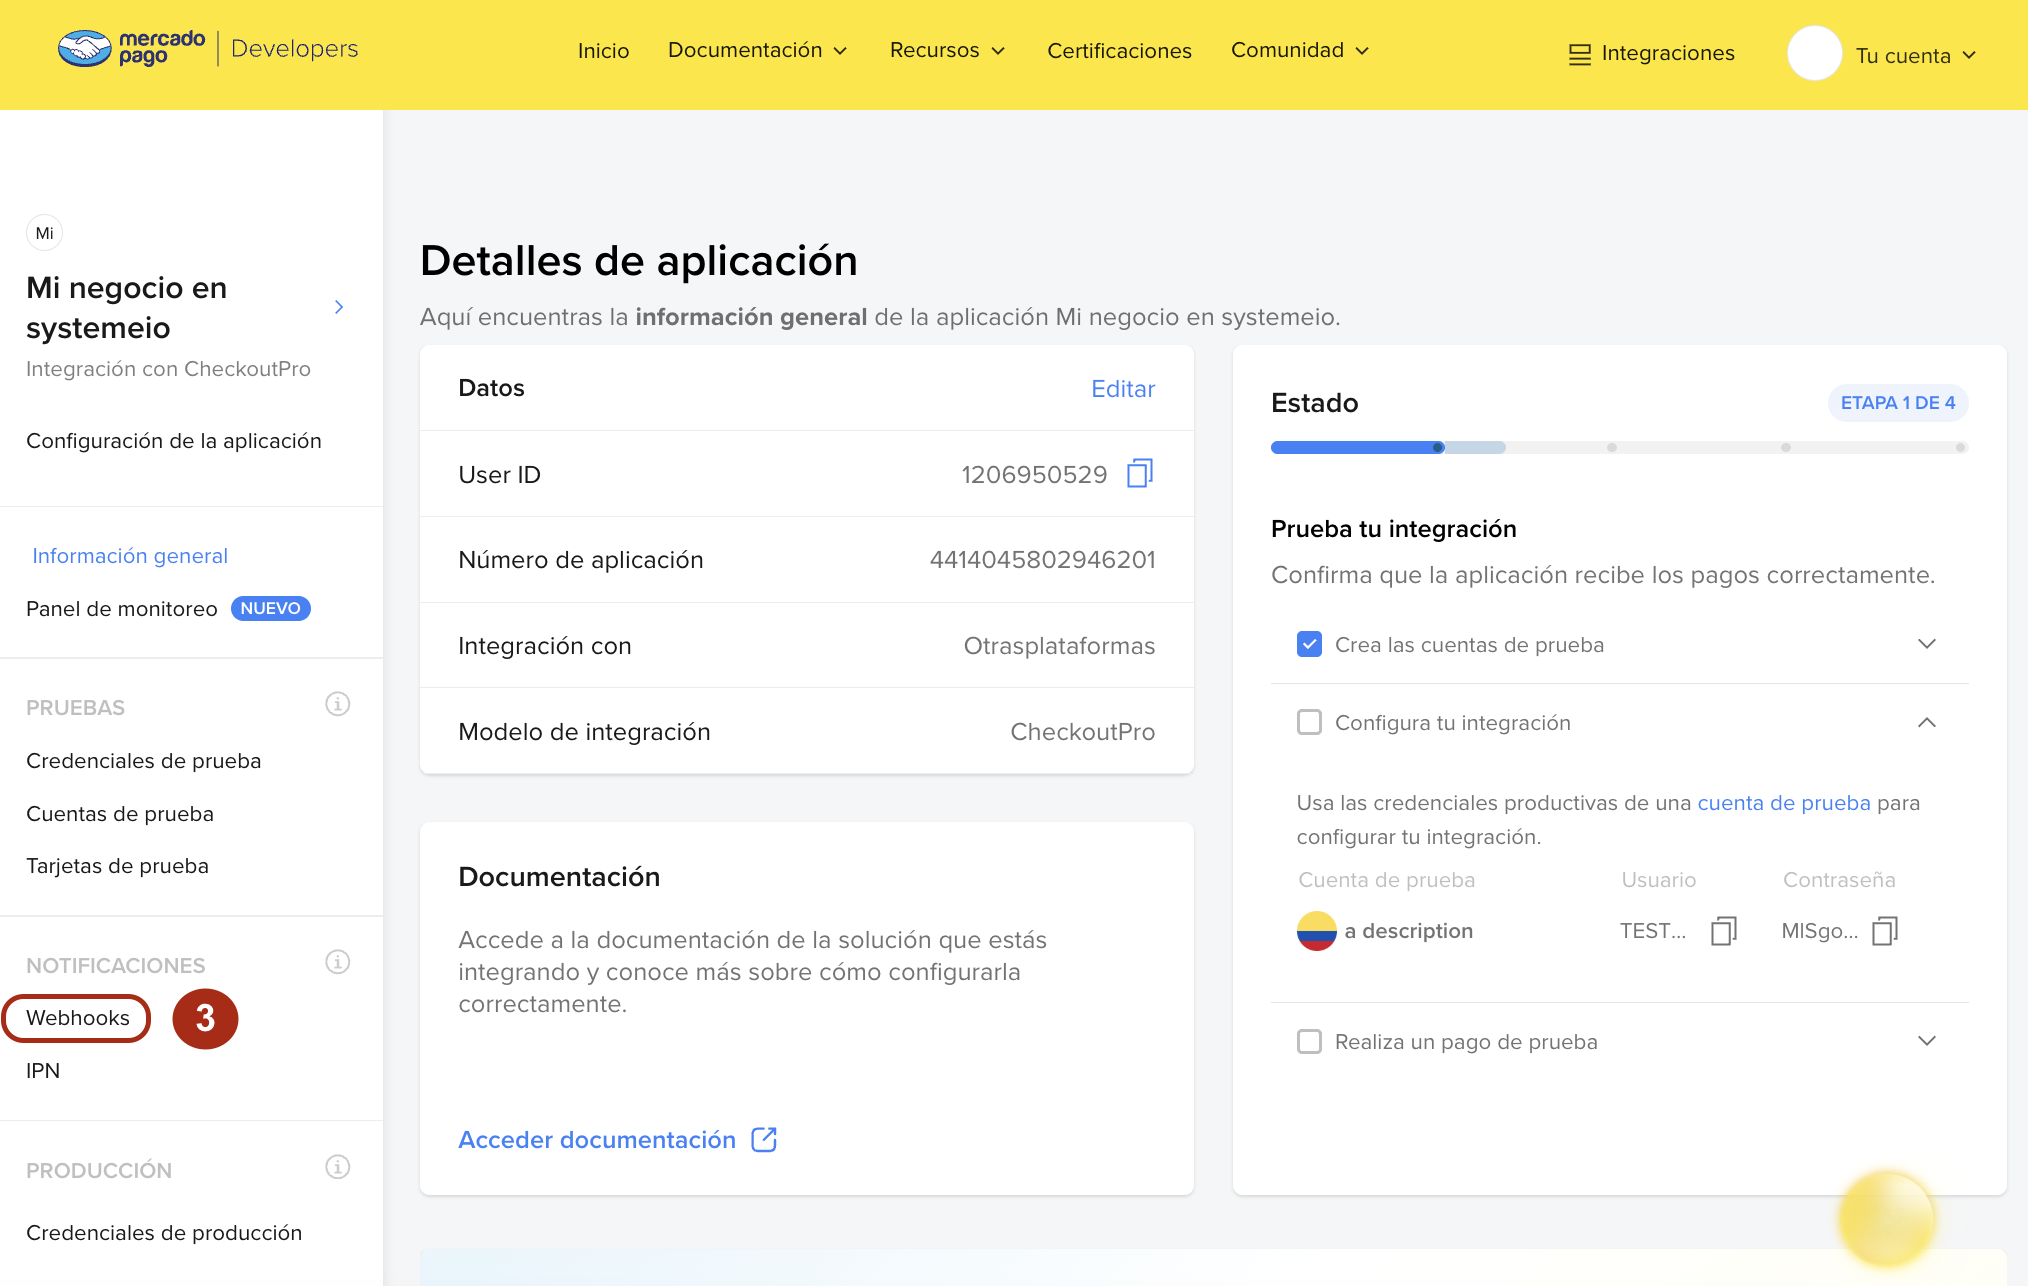Open Integraciones in the header
The height and width of the screenshot is (1286, 2028).
click(x=1668, y=53)
